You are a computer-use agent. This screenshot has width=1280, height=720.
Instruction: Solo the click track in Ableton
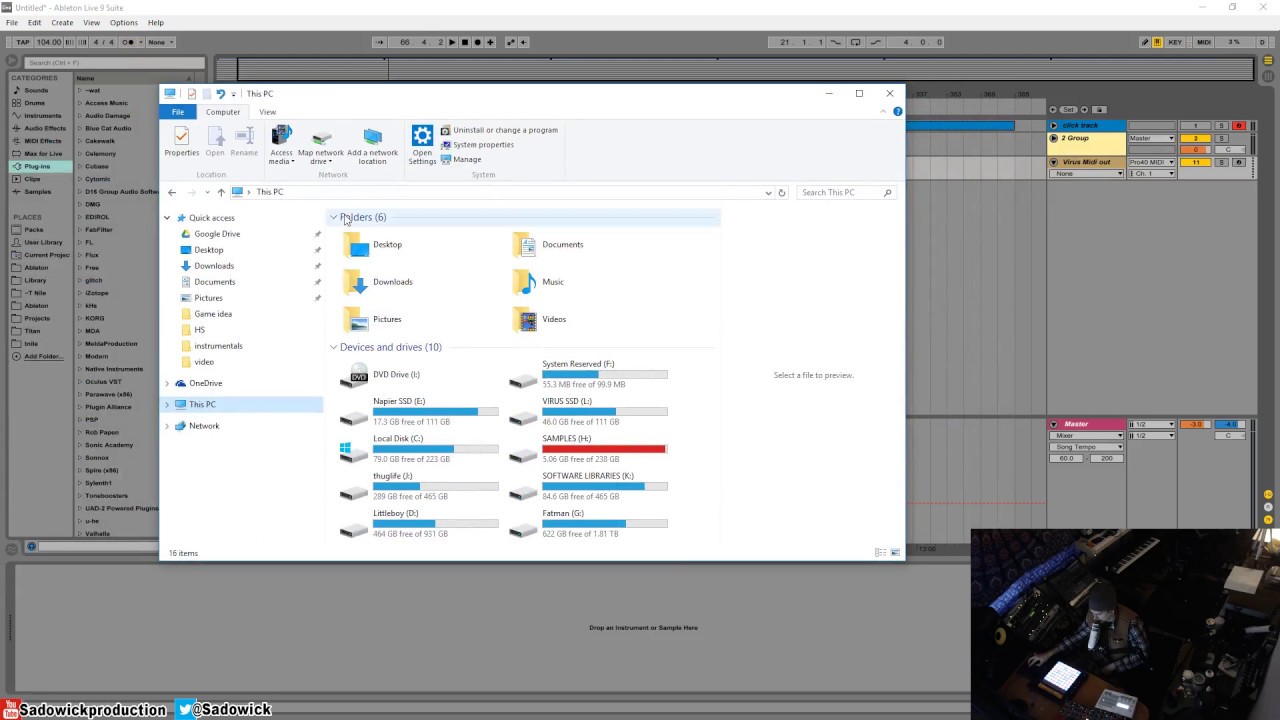tap(1221, 126)
